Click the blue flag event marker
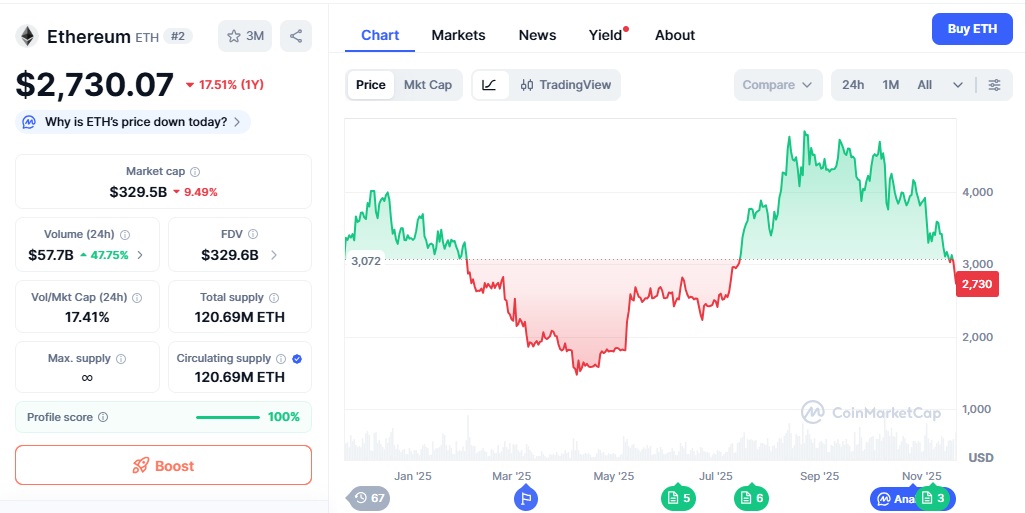 pyautogui.click(x=526, y=499)
